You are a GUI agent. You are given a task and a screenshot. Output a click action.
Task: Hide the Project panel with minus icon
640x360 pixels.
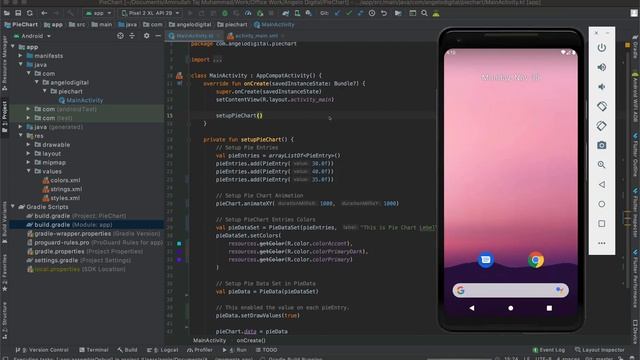pyautogui.click(x=158, y=36)
